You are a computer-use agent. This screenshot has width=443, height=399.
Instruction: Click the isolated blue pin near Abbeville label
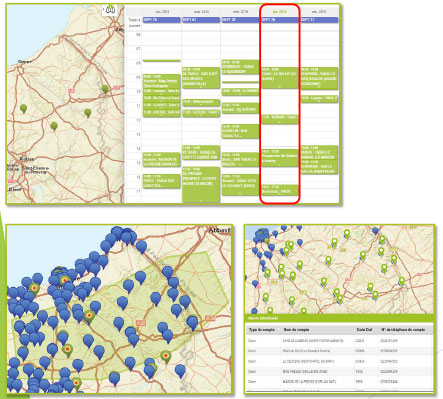141,246
